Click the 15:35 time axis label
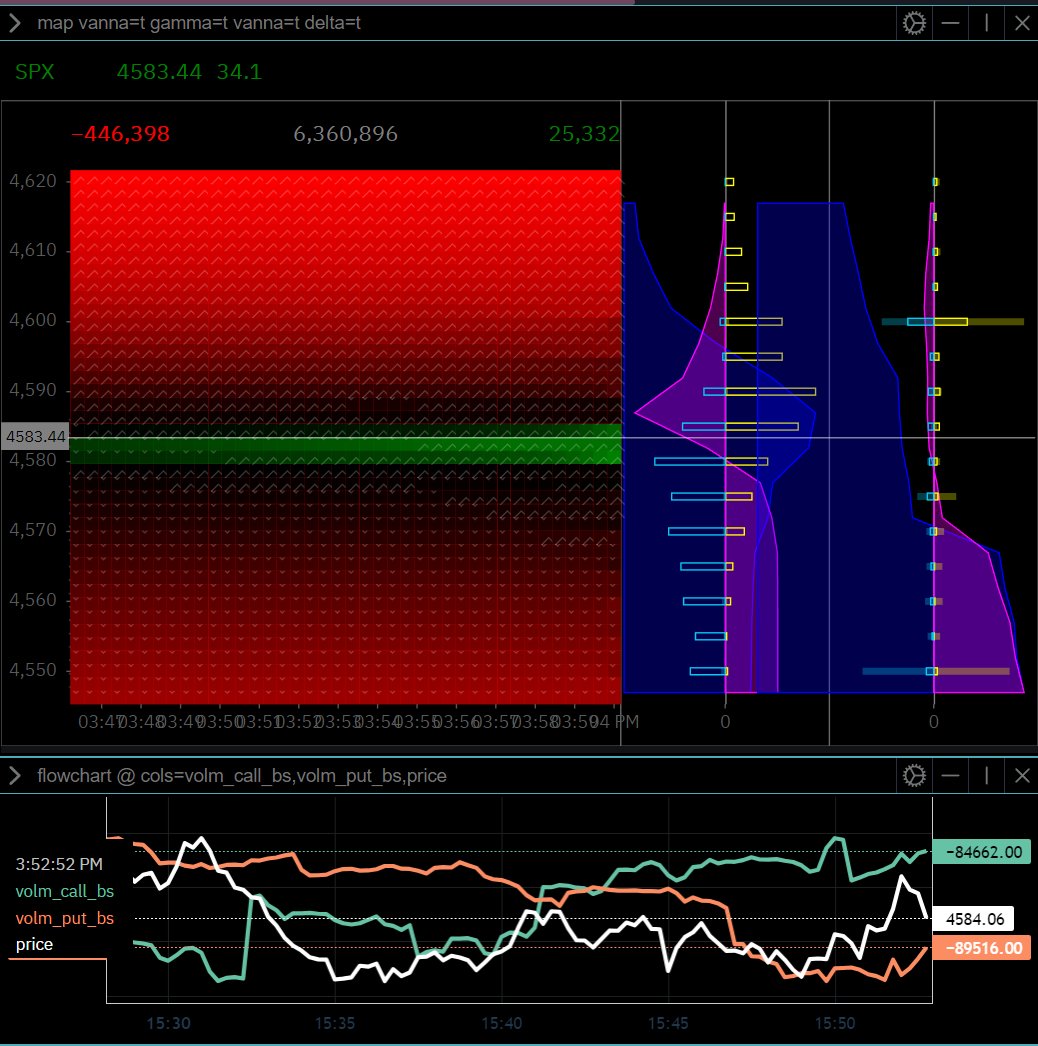The image size is (1038, 1046). click(x=335, y=1023)
